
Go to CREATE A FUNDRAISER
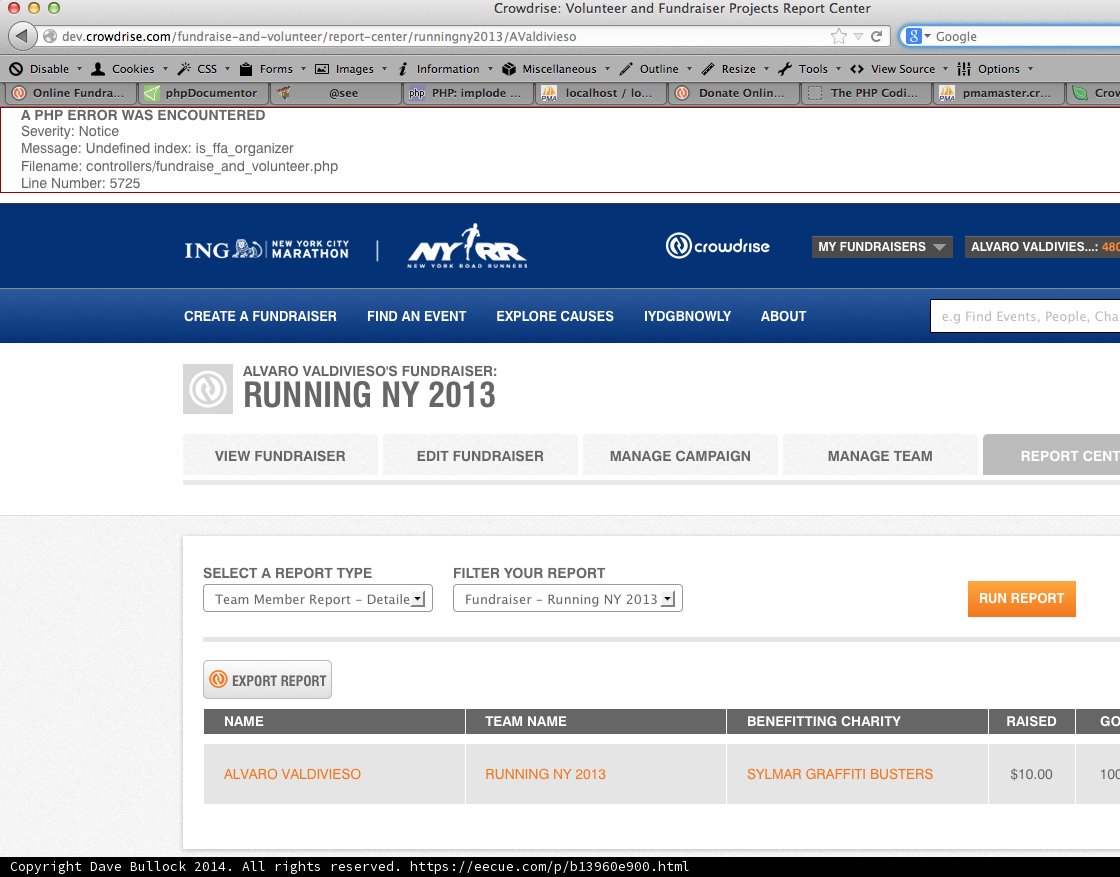coord(260,316)
